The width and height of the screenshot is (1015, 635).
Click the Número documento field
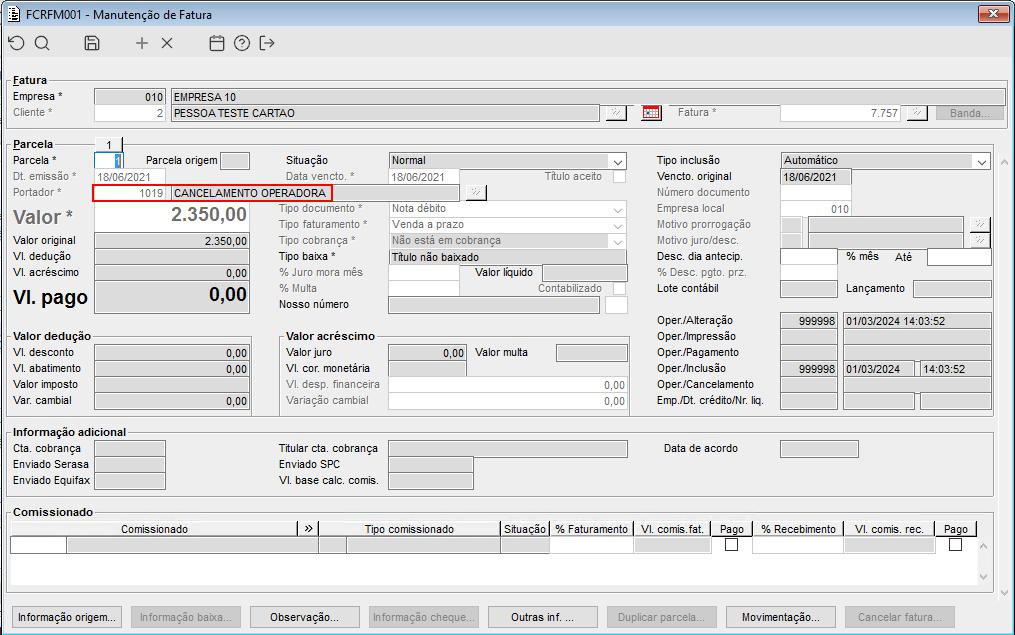coord(816,192)
